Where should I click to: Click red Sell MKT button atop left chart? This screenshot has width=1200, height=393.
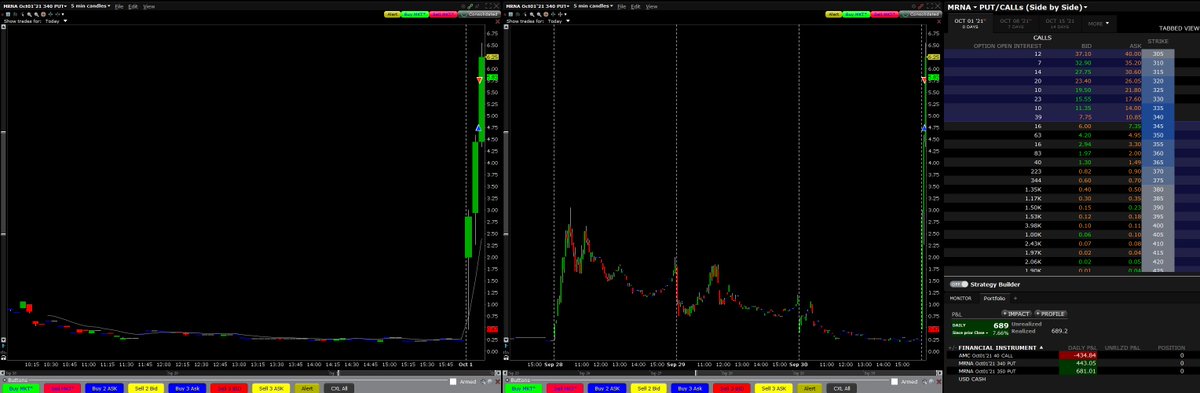click(x=443, y=14)
